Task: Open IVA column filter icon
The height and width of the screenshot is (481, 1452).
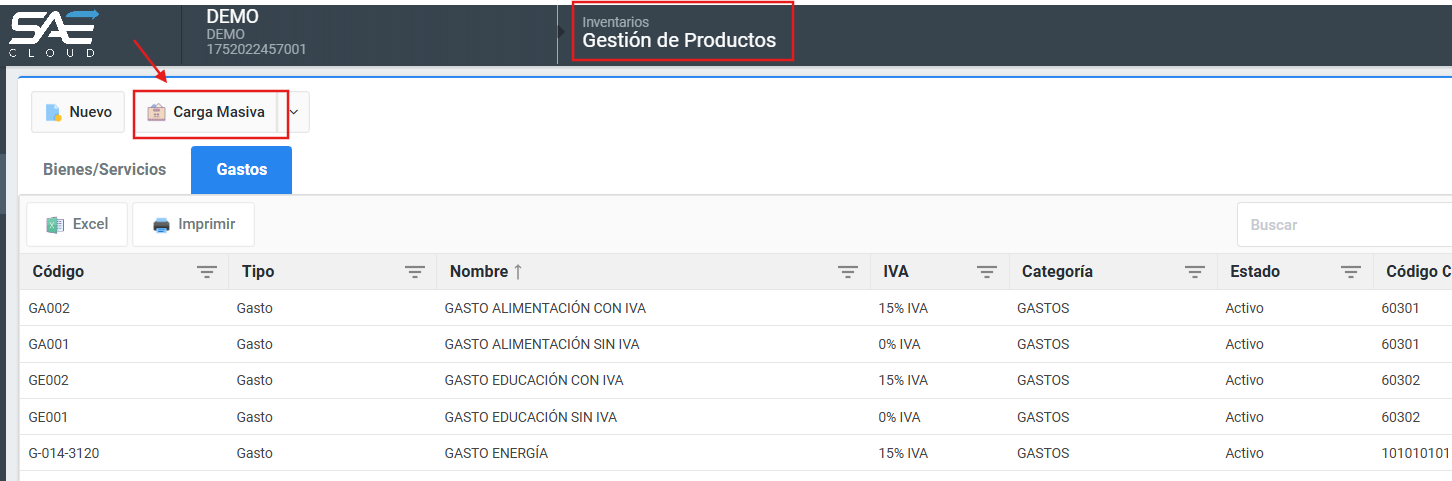Action: [x=987, y=272]
